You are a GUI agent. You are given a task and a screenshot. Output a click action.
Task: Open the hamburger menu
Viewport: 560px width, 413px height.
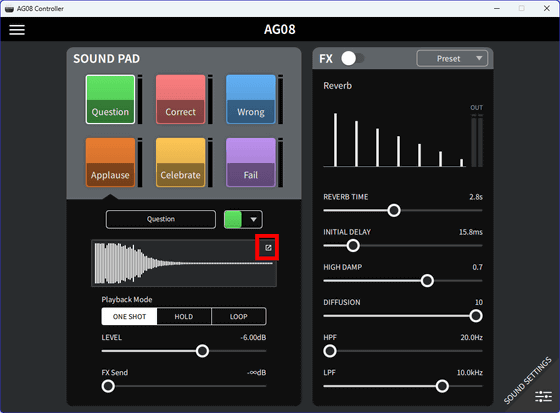click(x=17, y=30)
